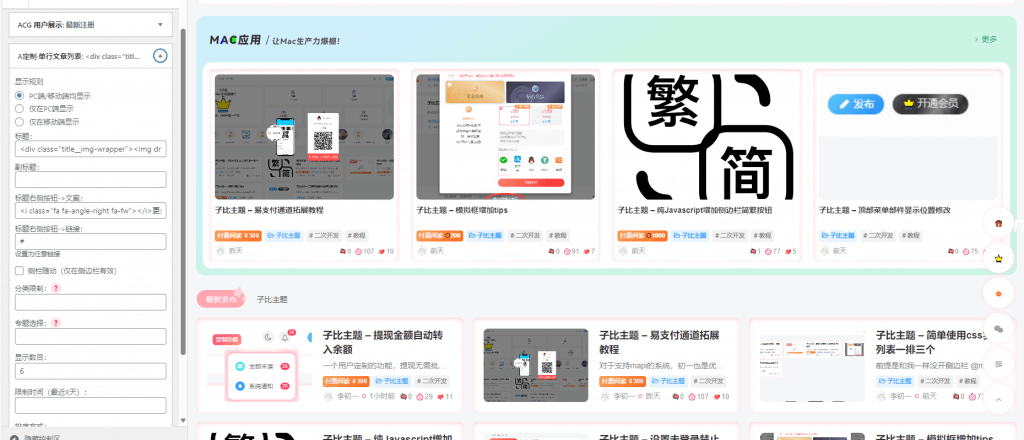Click the customizer sidebar vertical scrollbar
The height and width of the screenshot is (440, 1024).
[x=183, y=191]
